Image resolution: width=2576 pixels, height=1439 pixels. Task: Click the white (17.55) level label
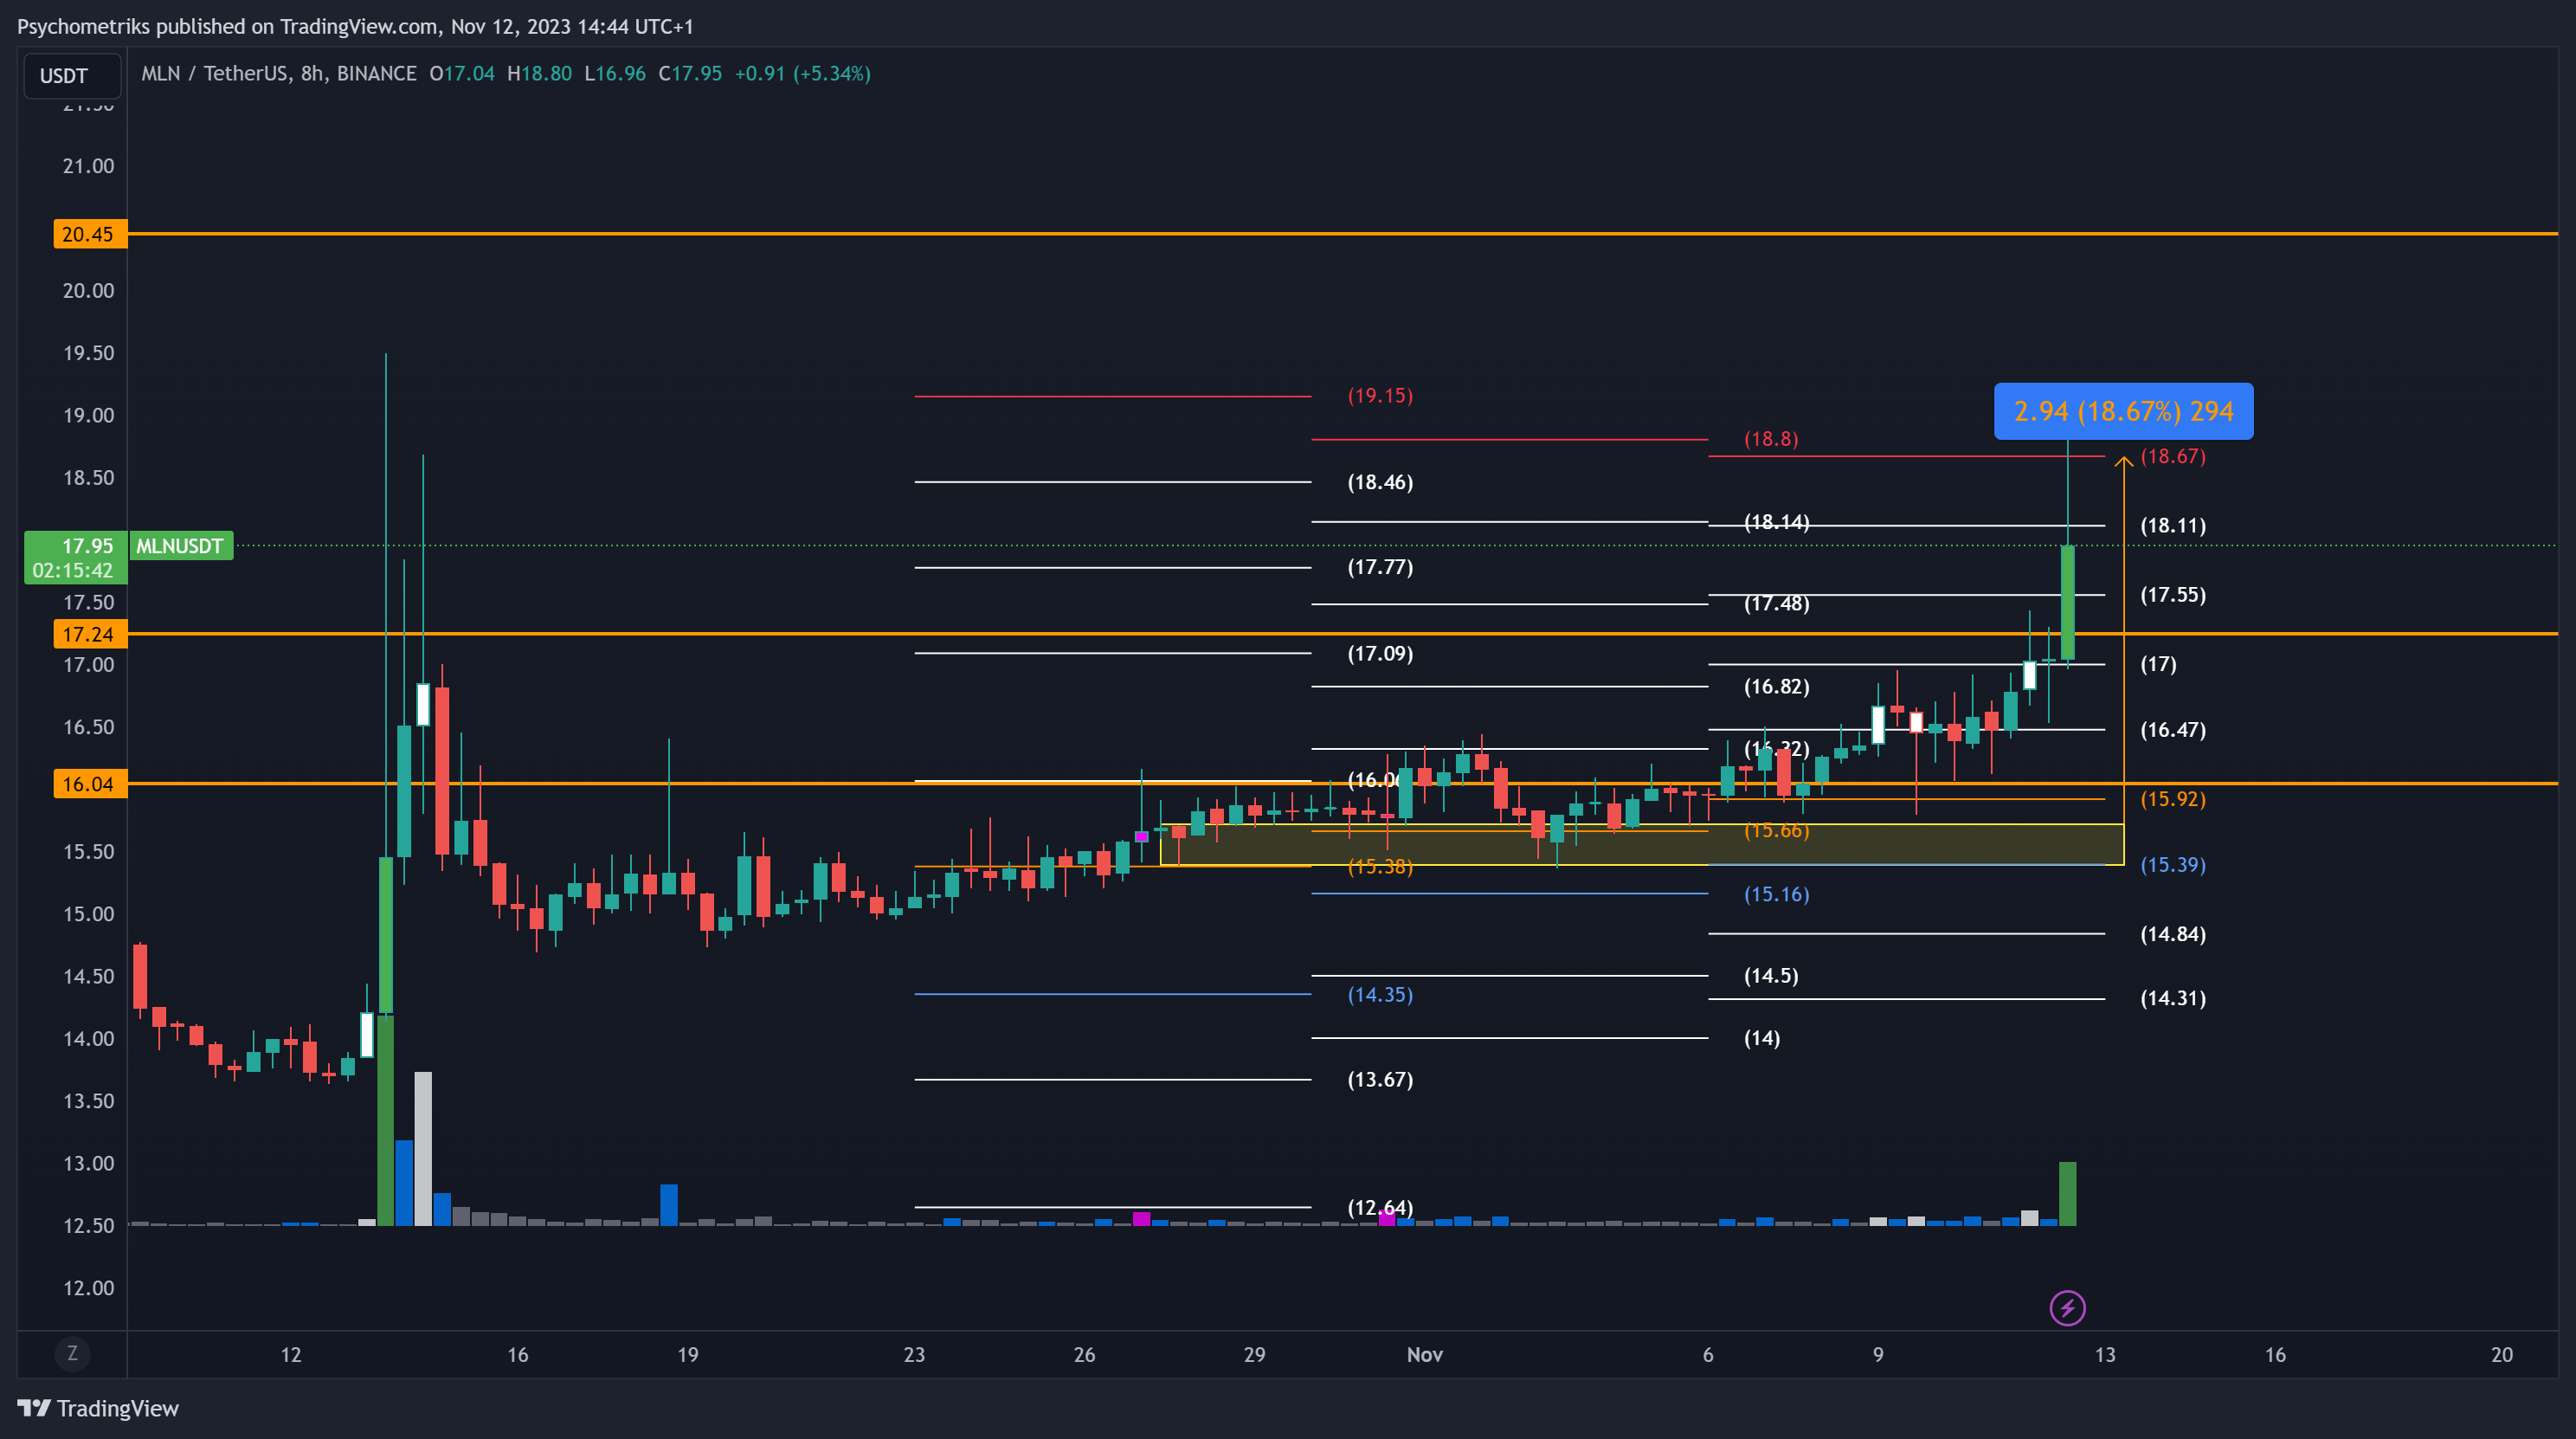2173,594
